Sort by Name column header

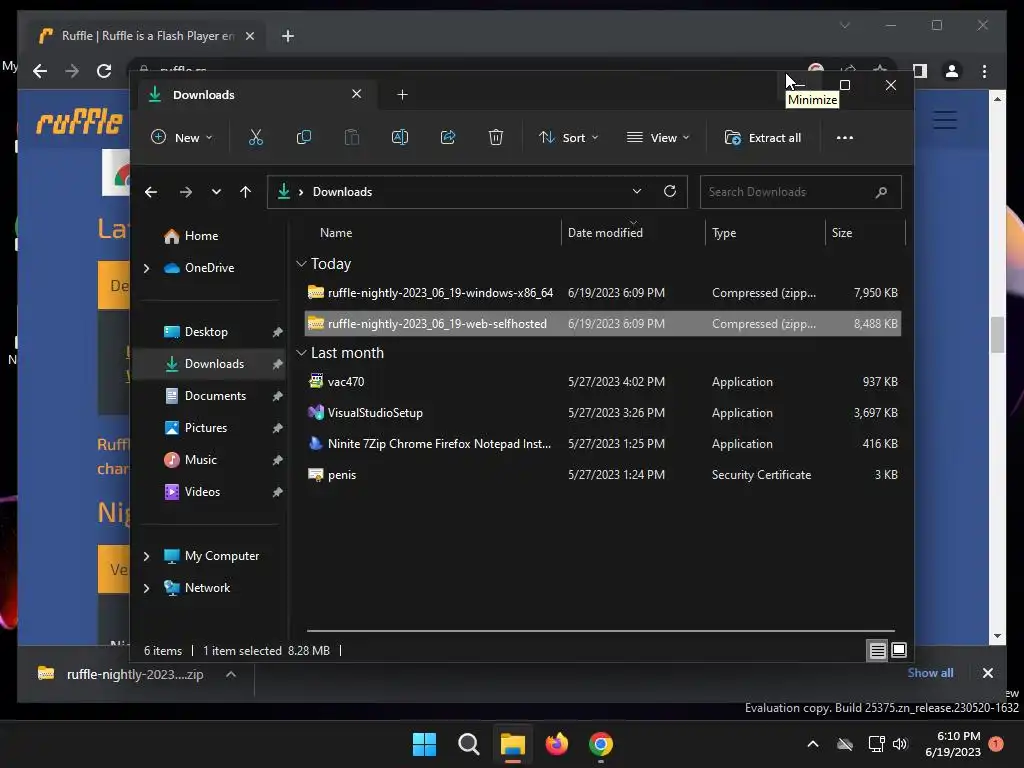[x=336, y=232]
